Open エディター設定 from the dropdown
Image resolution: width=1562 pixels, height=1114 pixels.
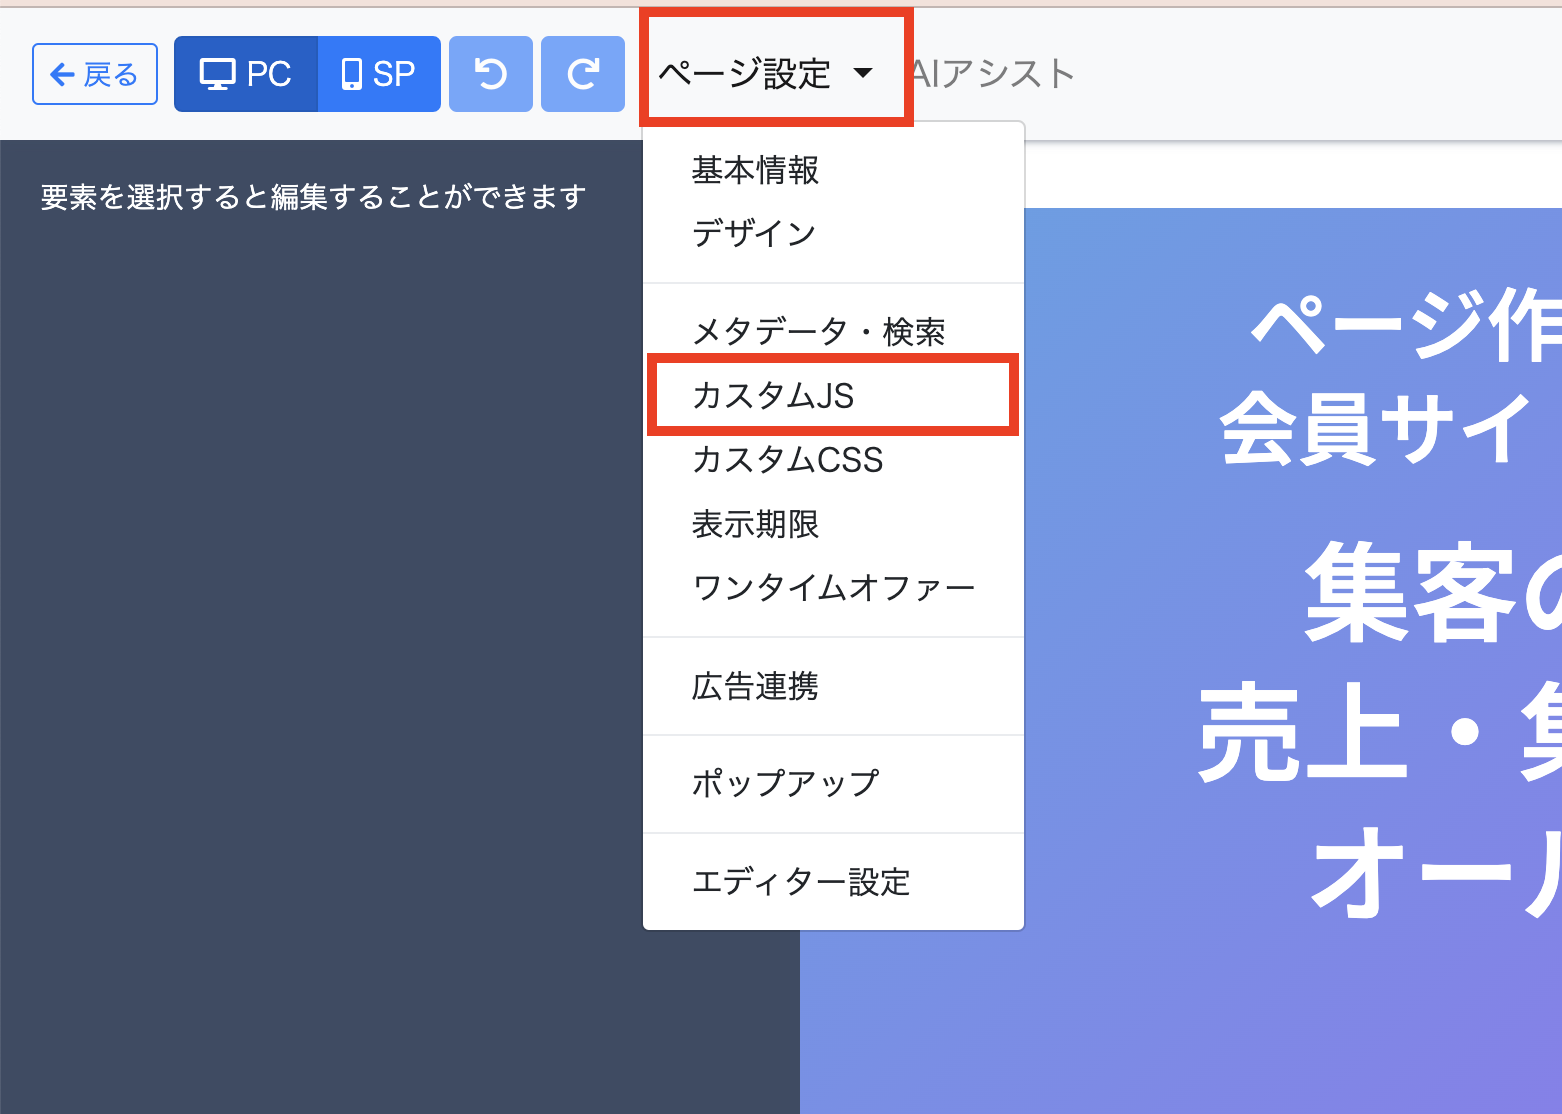801,882
